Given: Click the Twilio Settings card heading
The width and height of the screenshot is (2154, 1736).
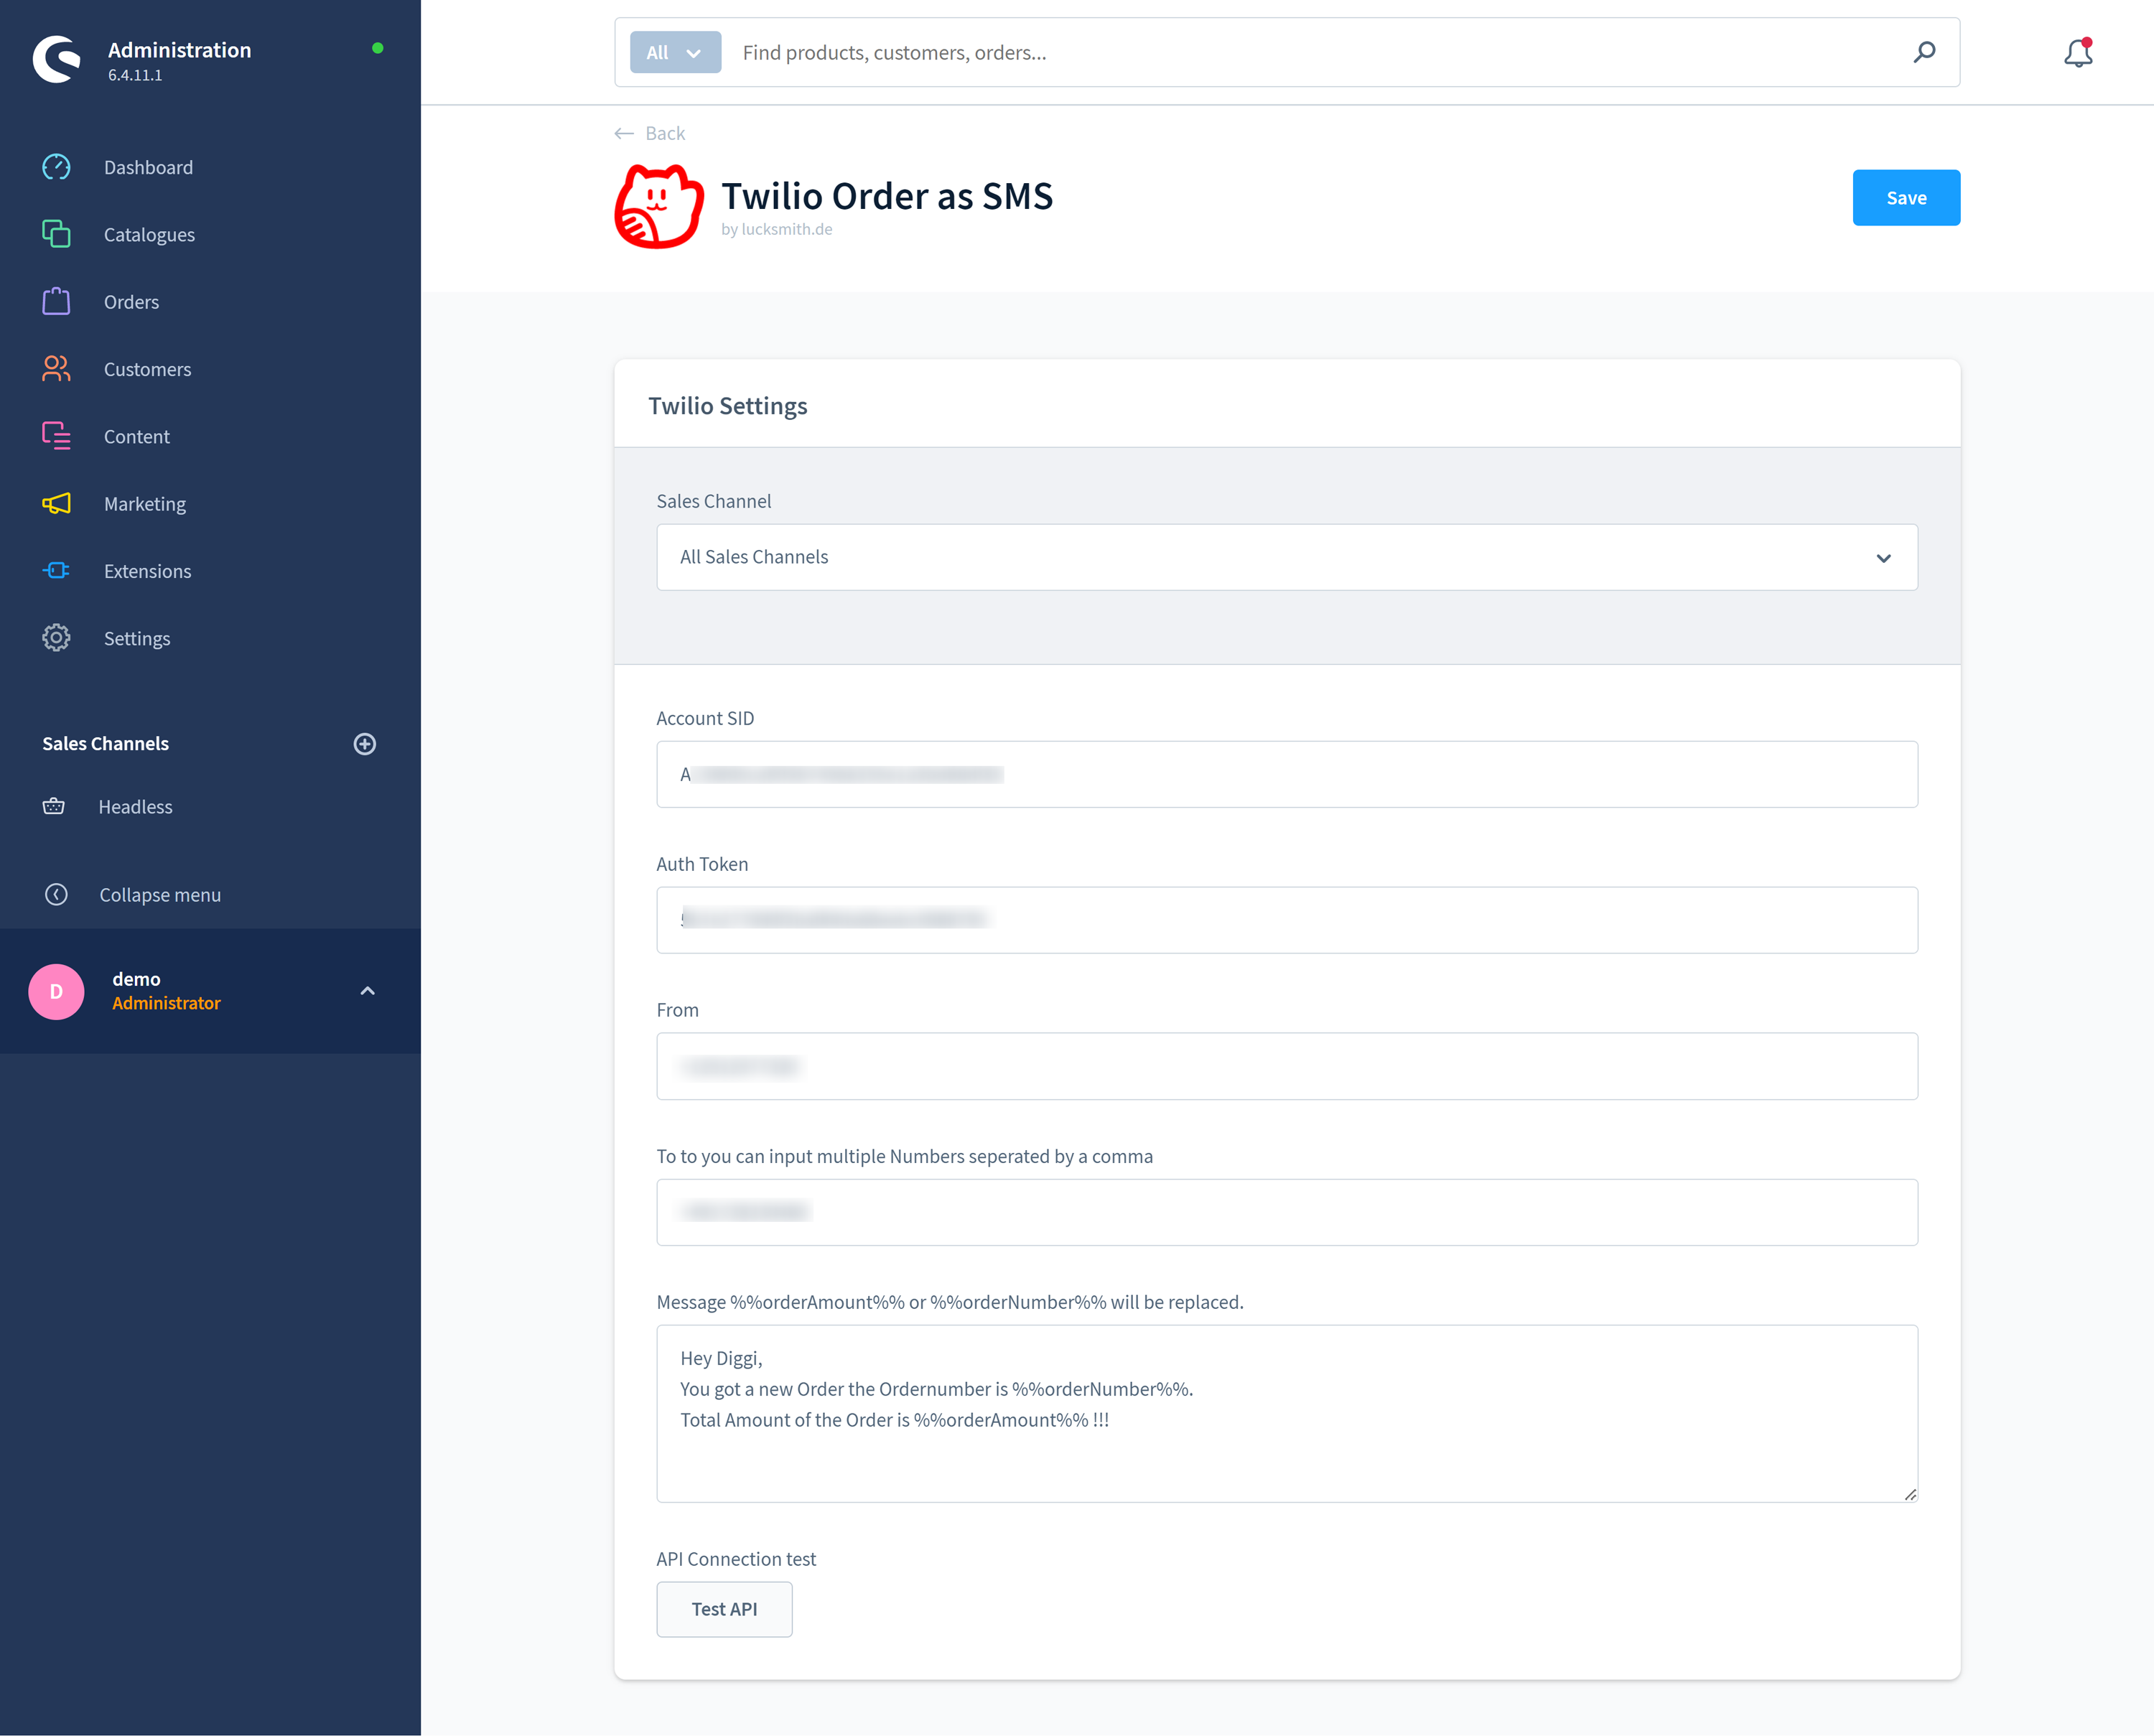Looking at the screenshot, I should click(x=727, y=405).
